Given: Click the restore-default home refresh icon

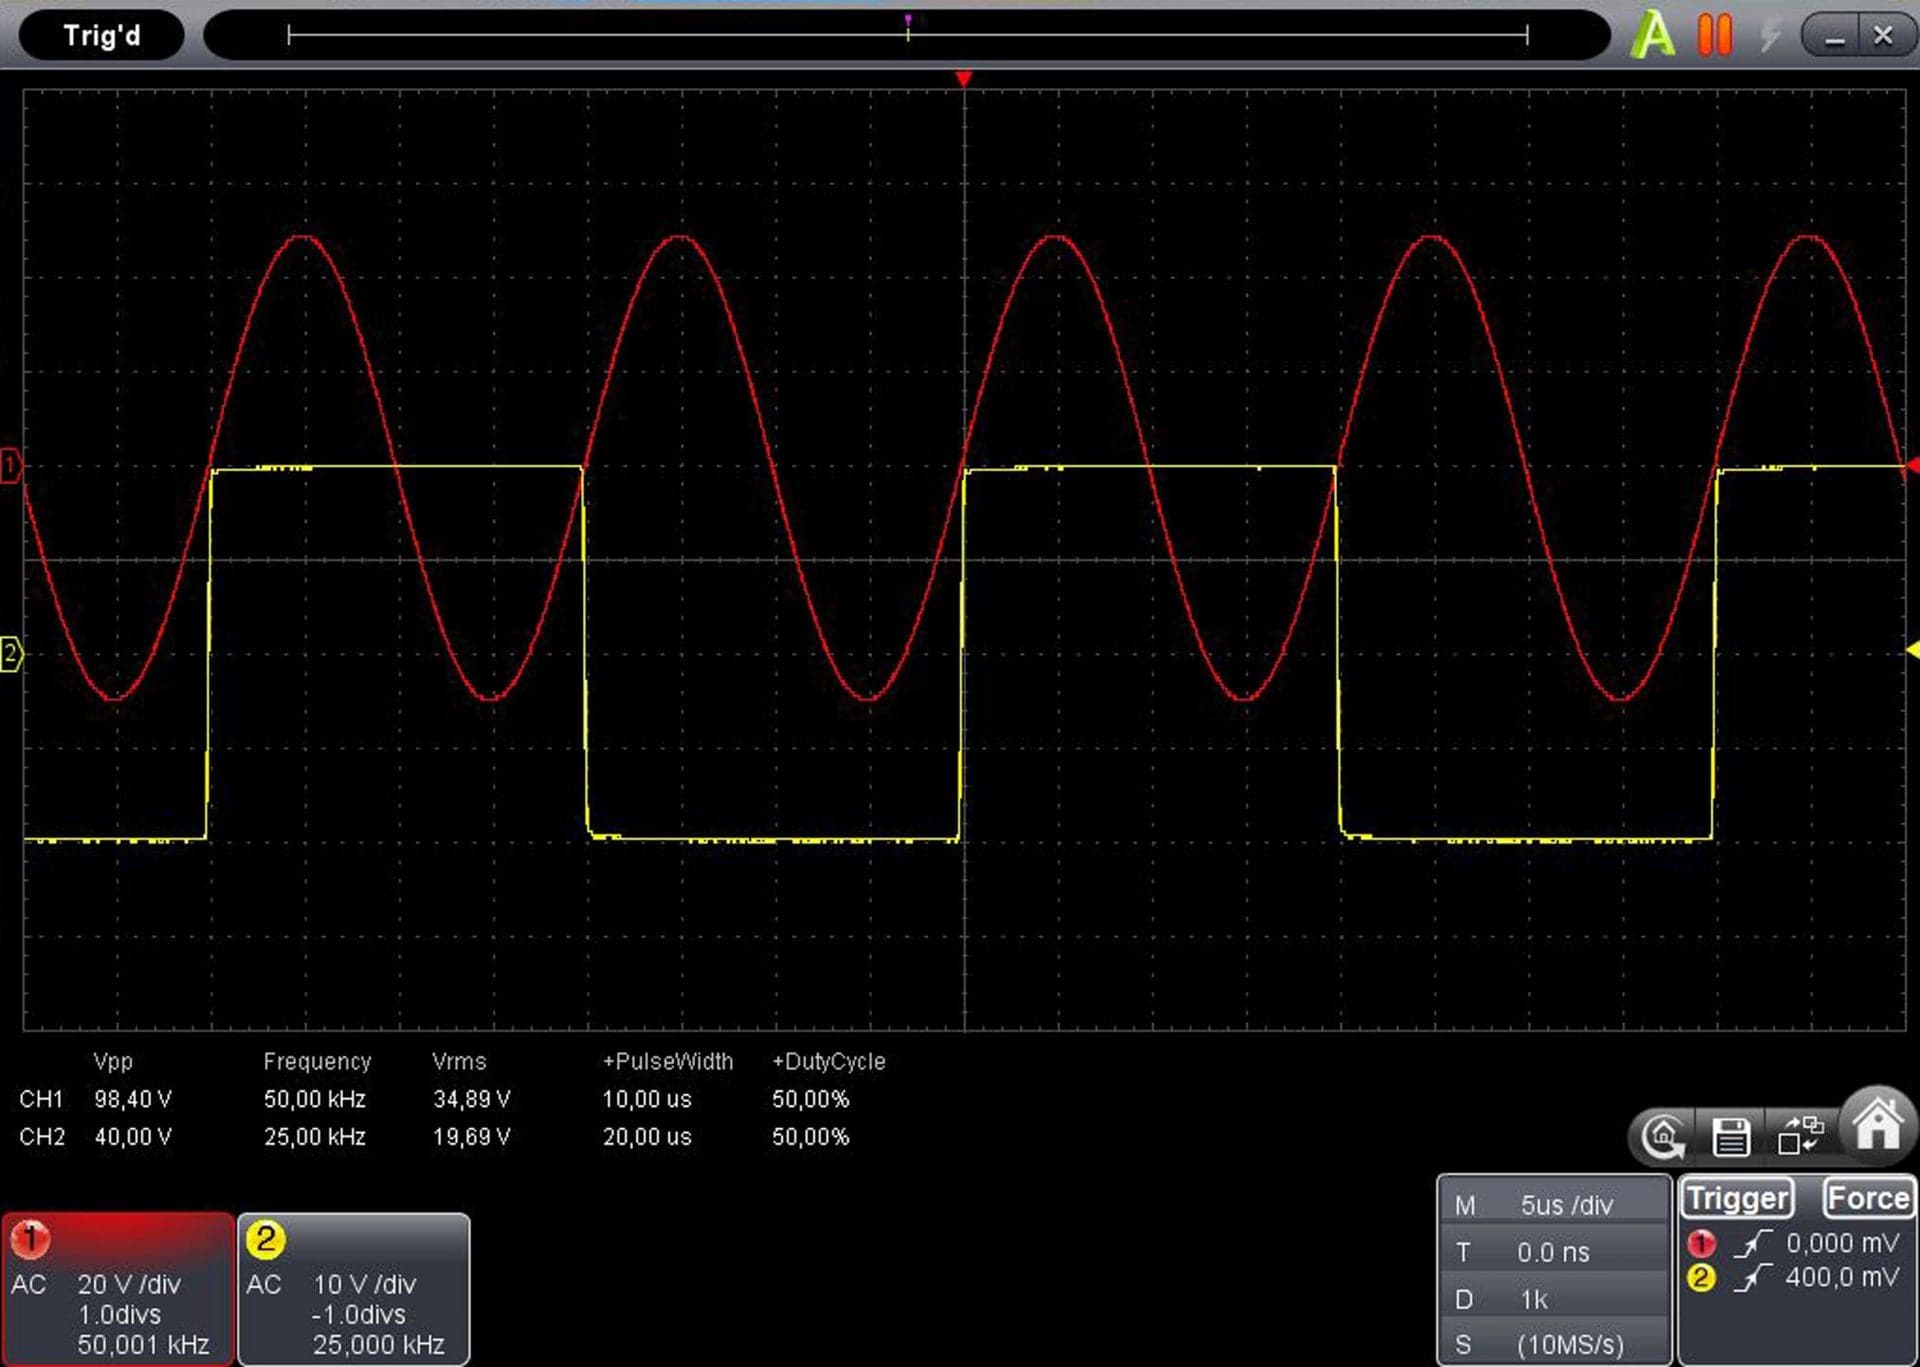Looking at the screenshot, I should click(x=1664, y=1137).
